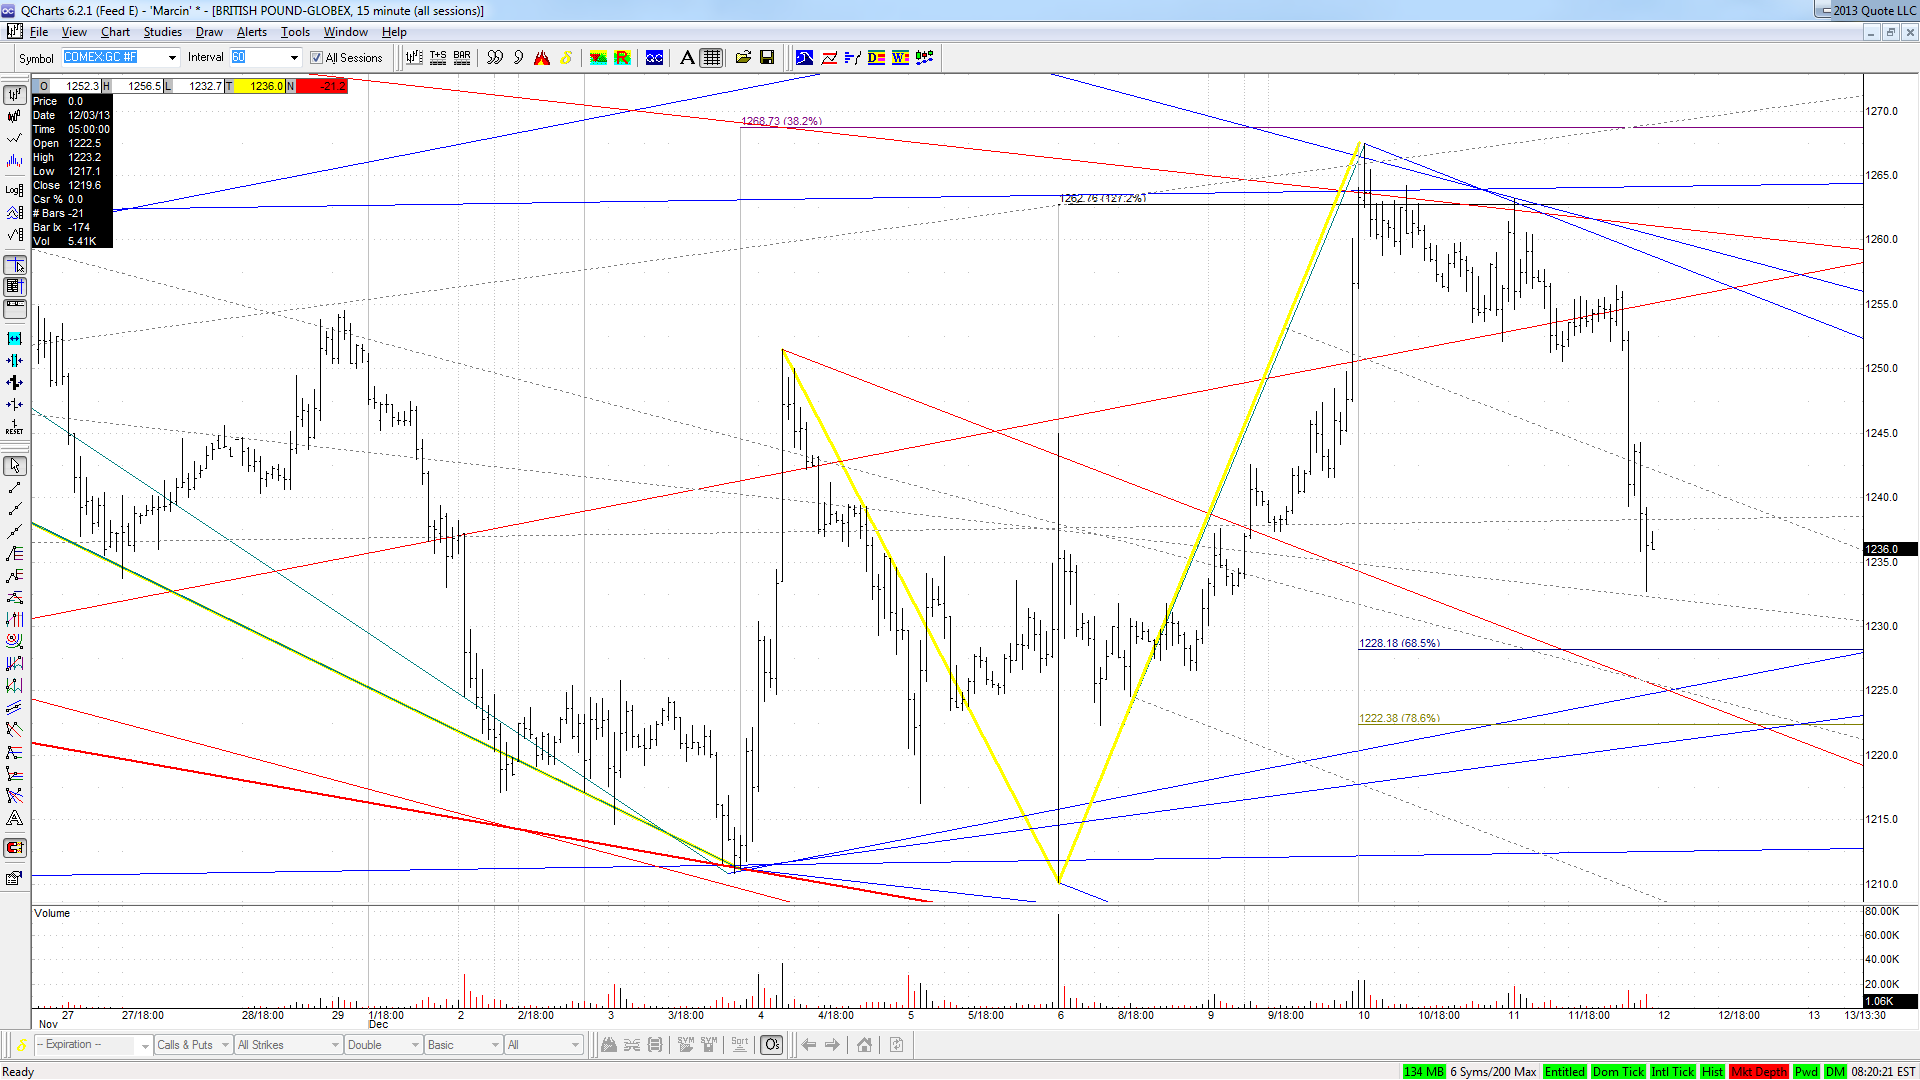Open the File menu
Image resolution: width=1920 pixels, height=1080 pixels.
[39, 32]
